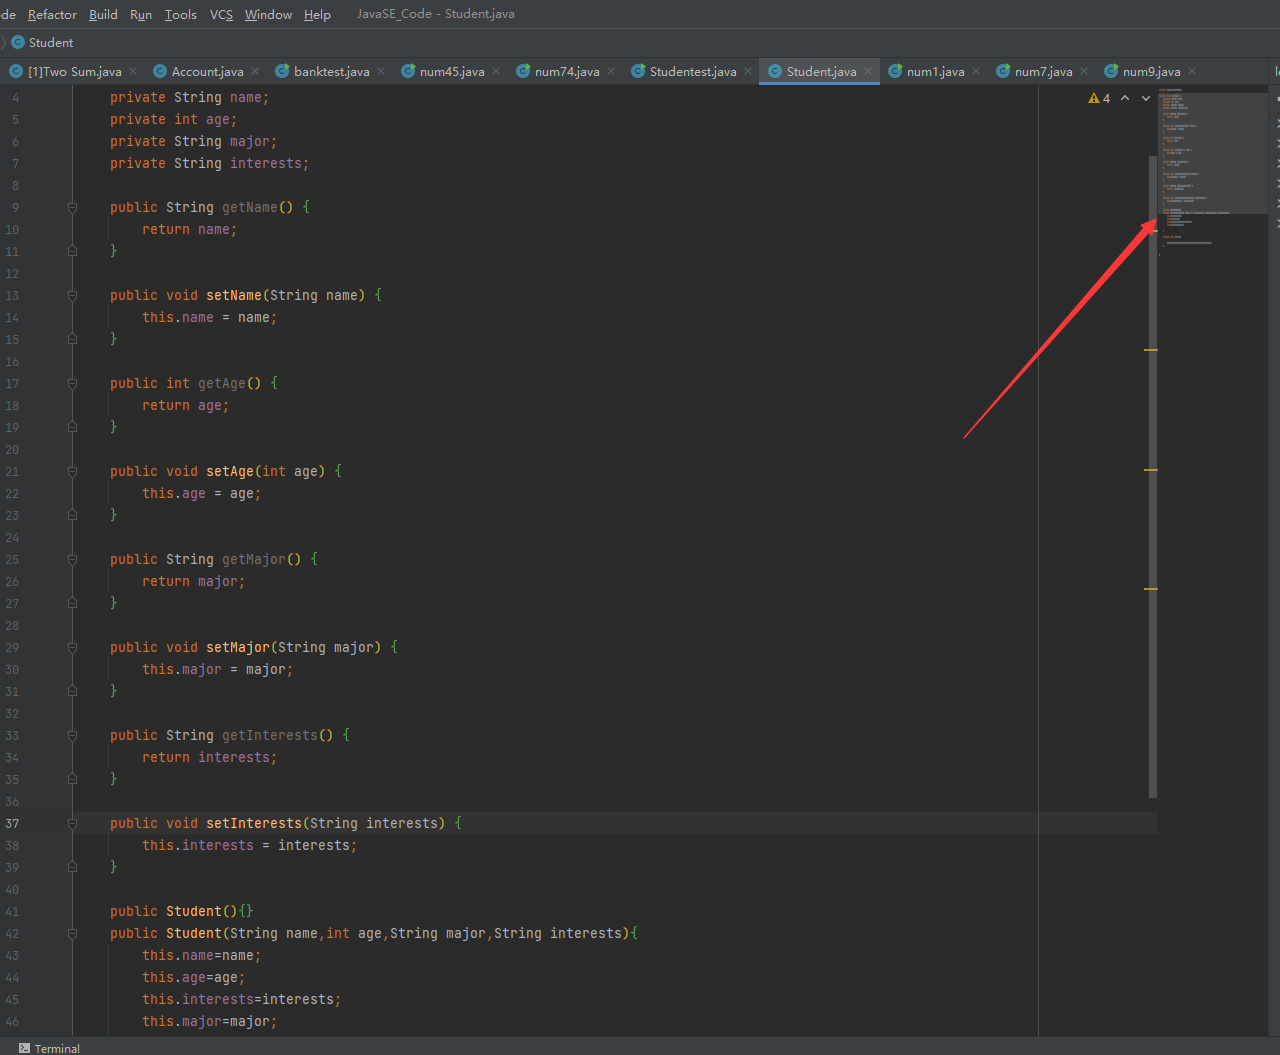Open the Tools menu
The image size is (1280, 1055).
pyautogui.click(x=180, y=14)
